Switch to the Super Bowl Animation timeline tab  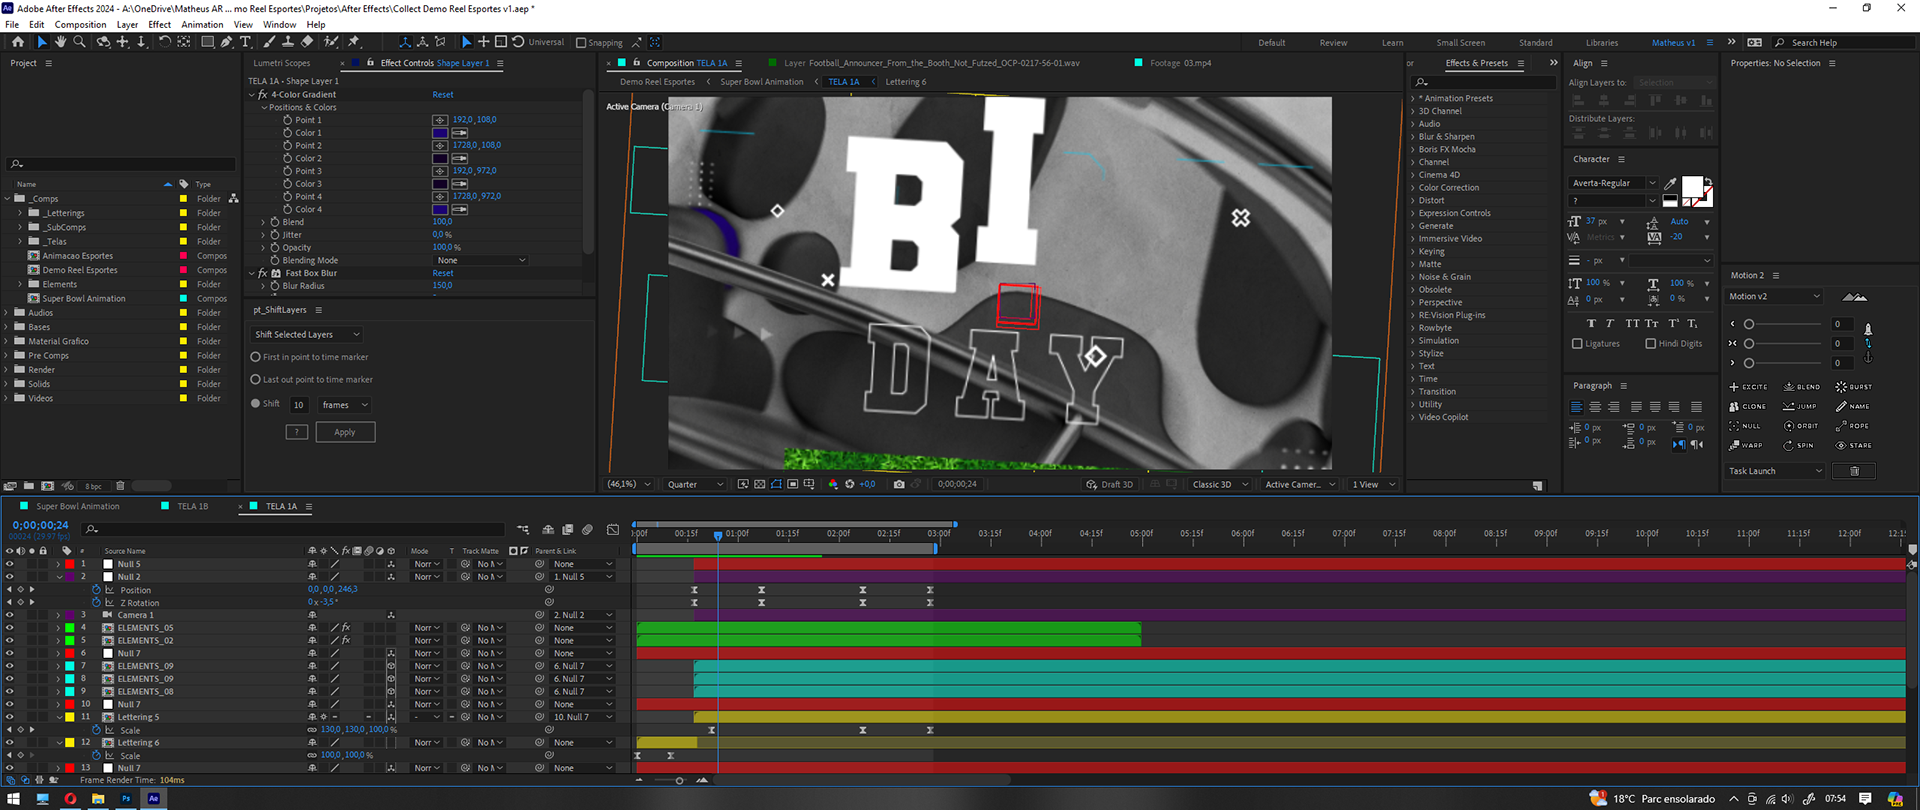coord(78,507)
